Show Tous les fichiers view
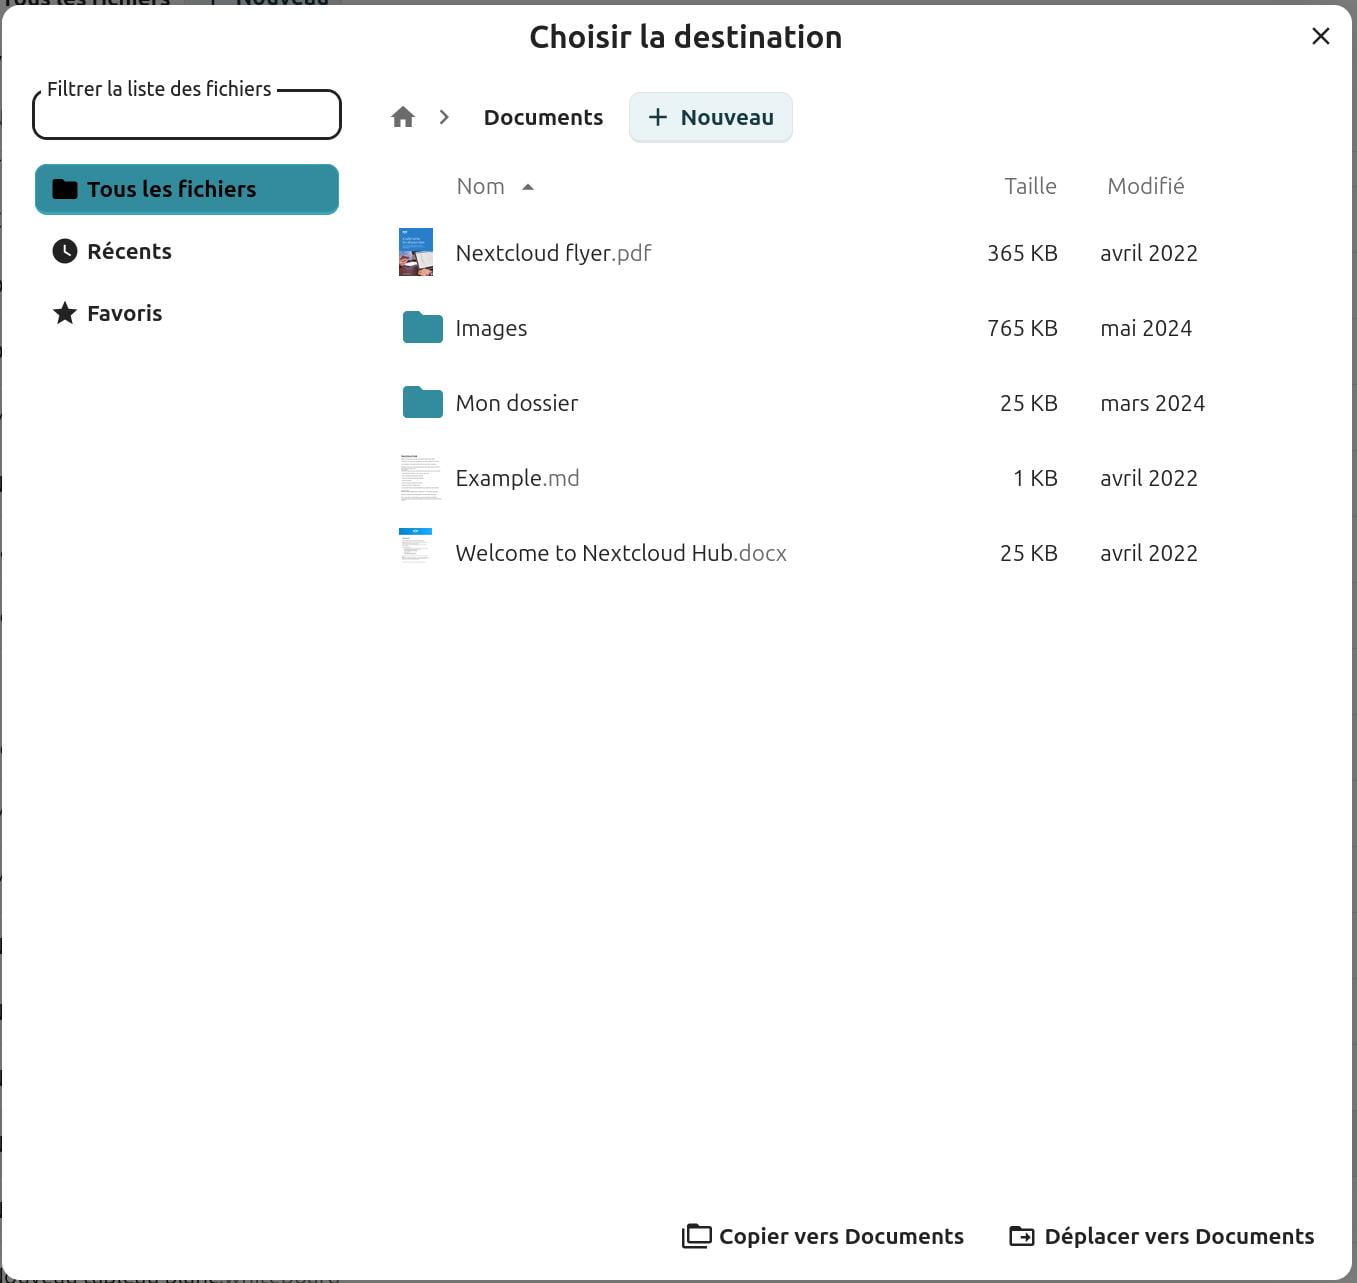The height and width of the screenshot is (1283, 1357). 187,189
